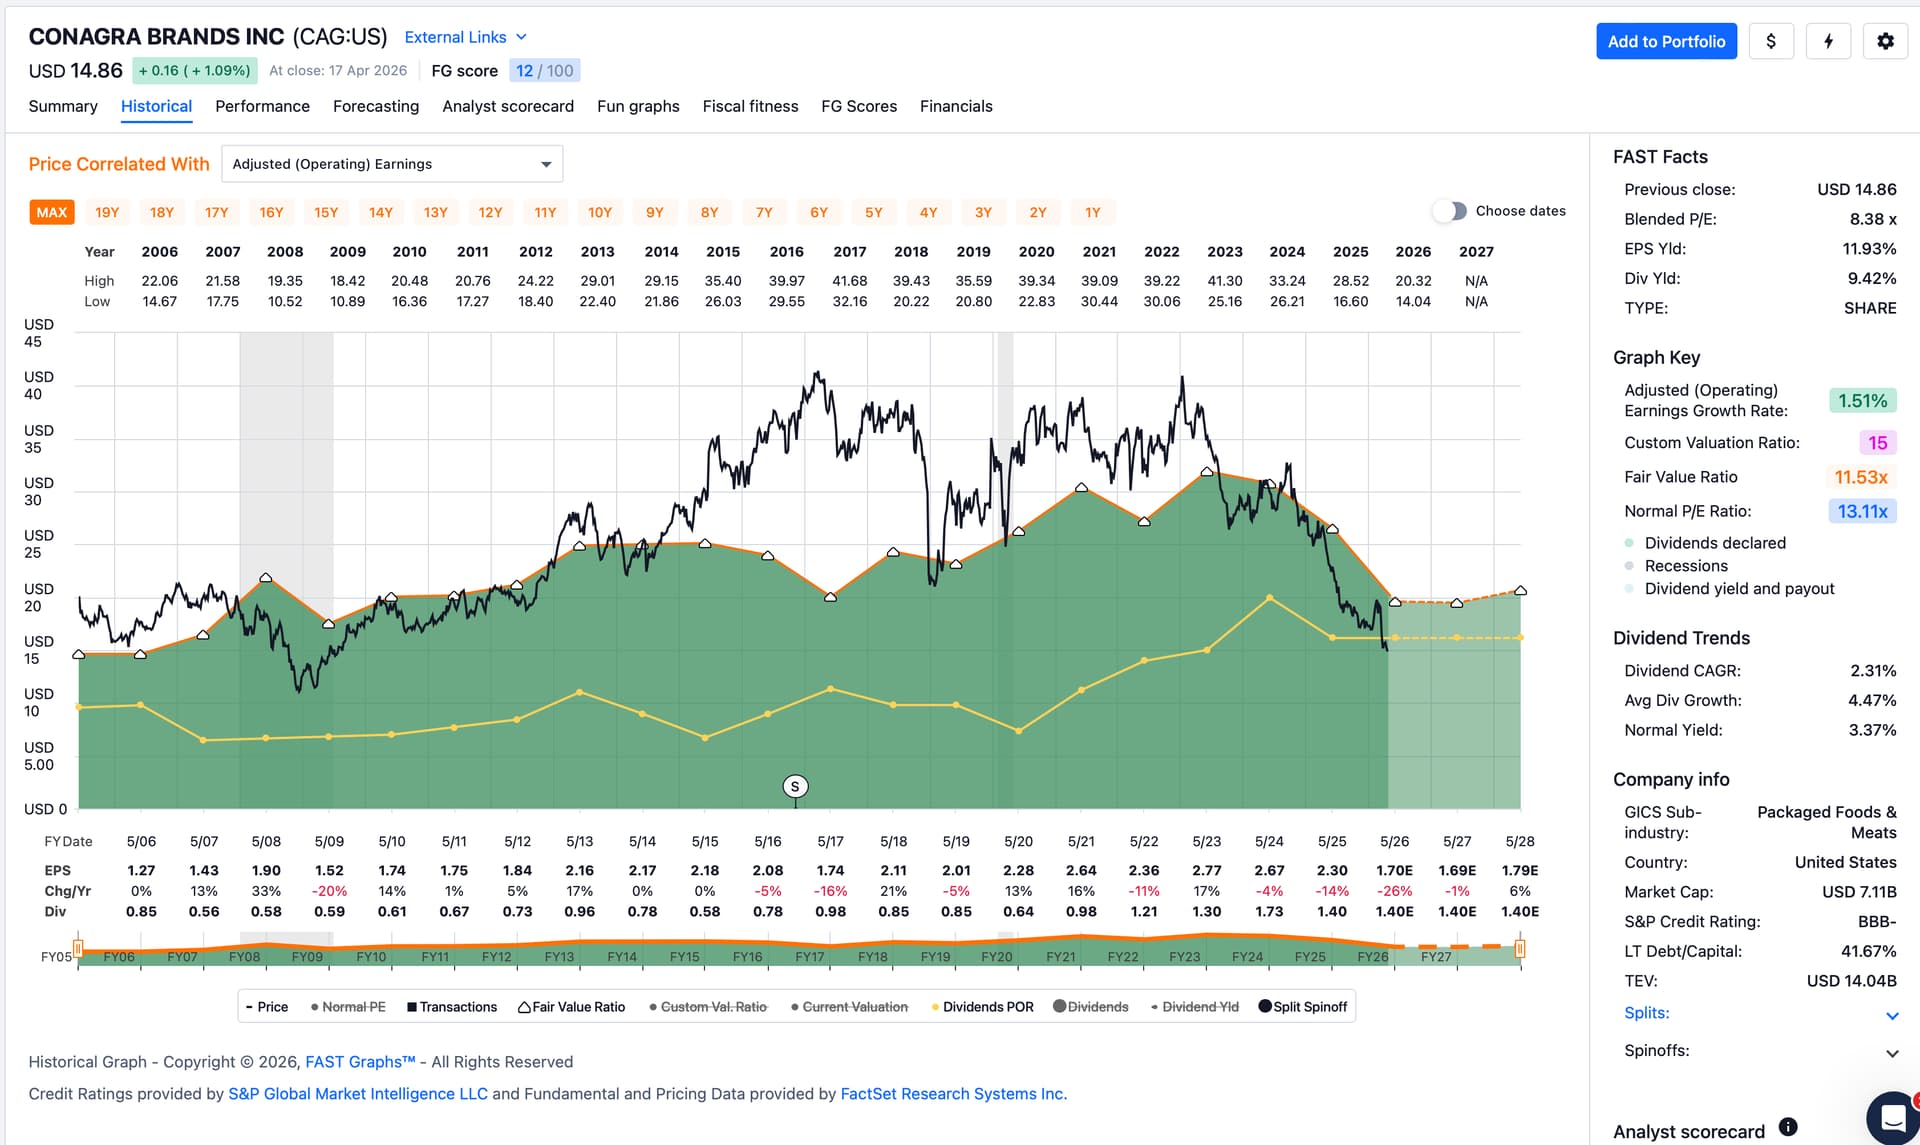The height and width of the screenshot is (1145, 1920).
Task: Open the chat bubble widget icon
Action: pyautogui.click(x=1893, y=1117)
